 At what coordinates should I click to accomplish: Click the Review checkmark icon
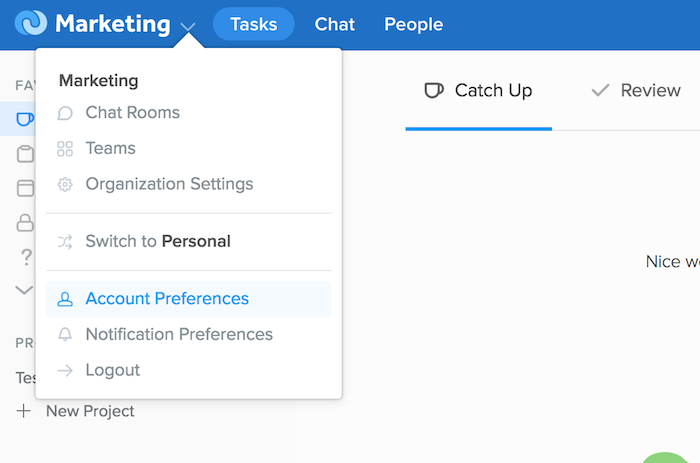pyautogui.click(x=600, y=91)
